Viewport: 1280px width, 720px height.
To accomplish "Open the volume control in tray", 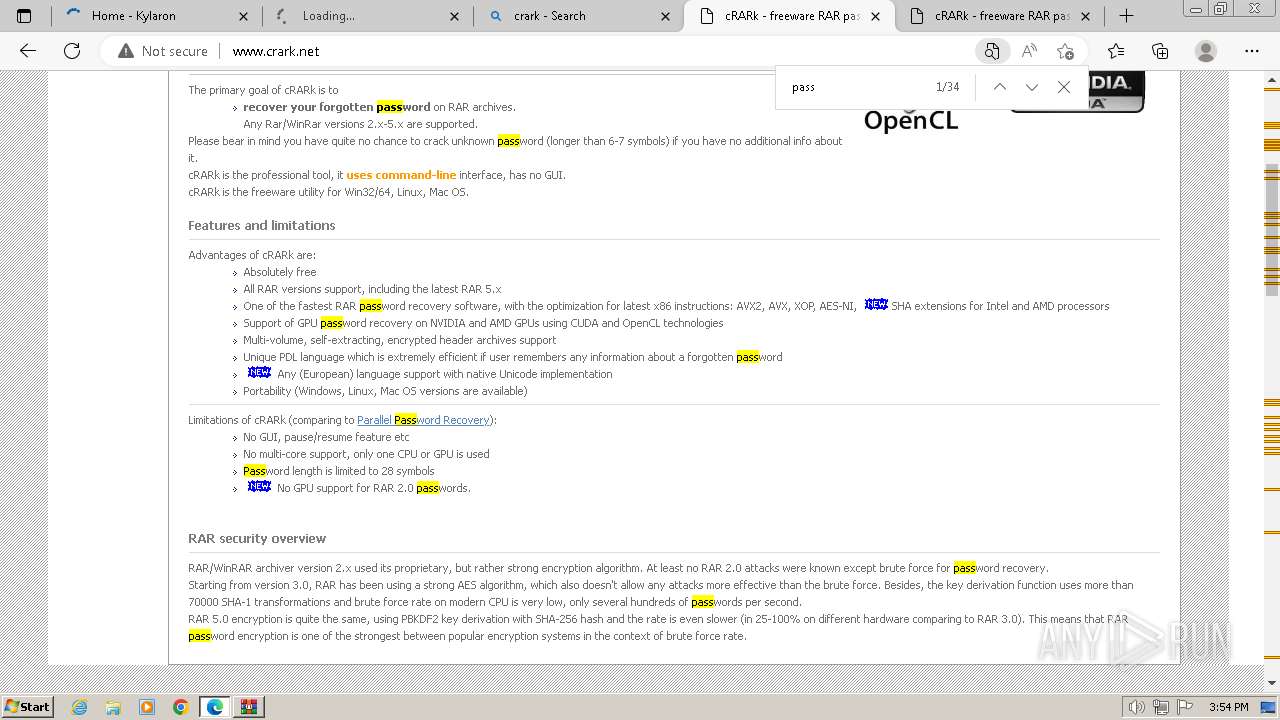I will pyautogui.click(x=1135, y=707).
